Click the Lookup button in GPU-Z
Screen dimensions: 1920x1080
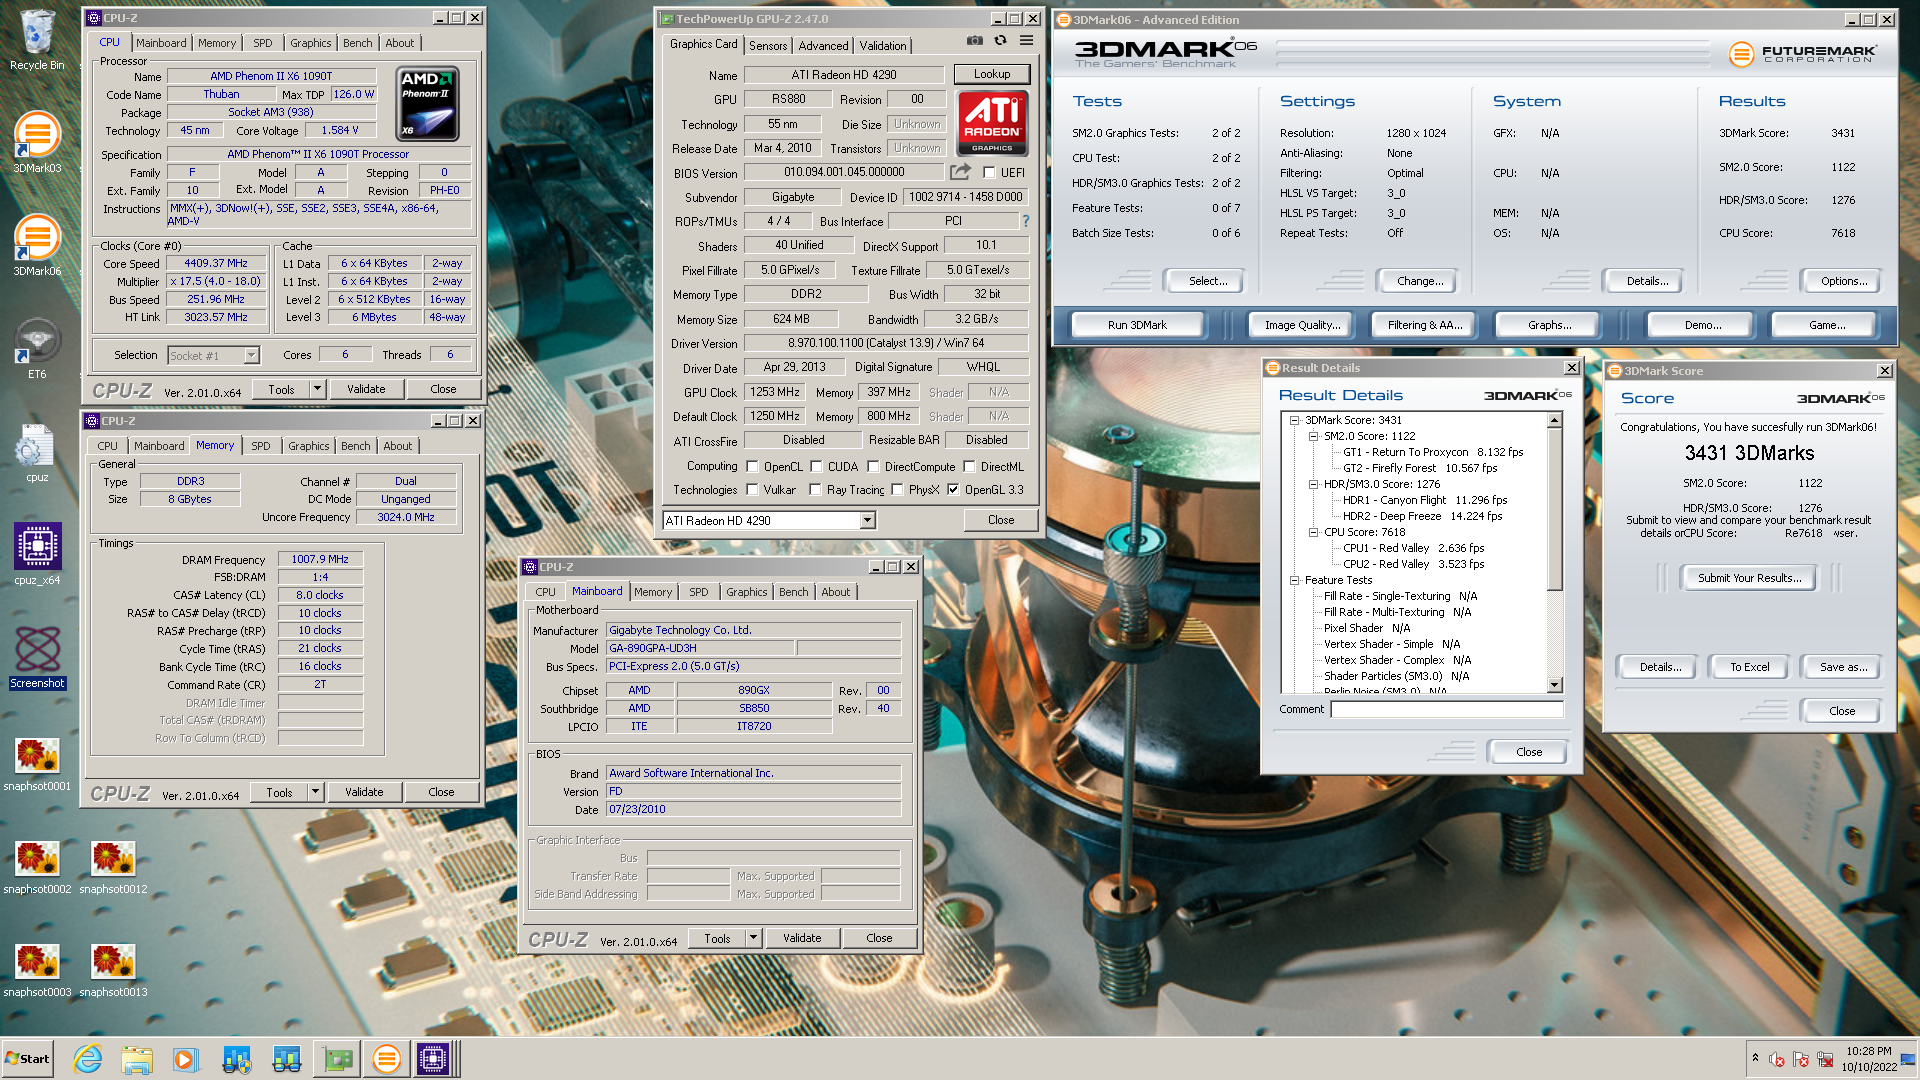(x=992, y=74)
